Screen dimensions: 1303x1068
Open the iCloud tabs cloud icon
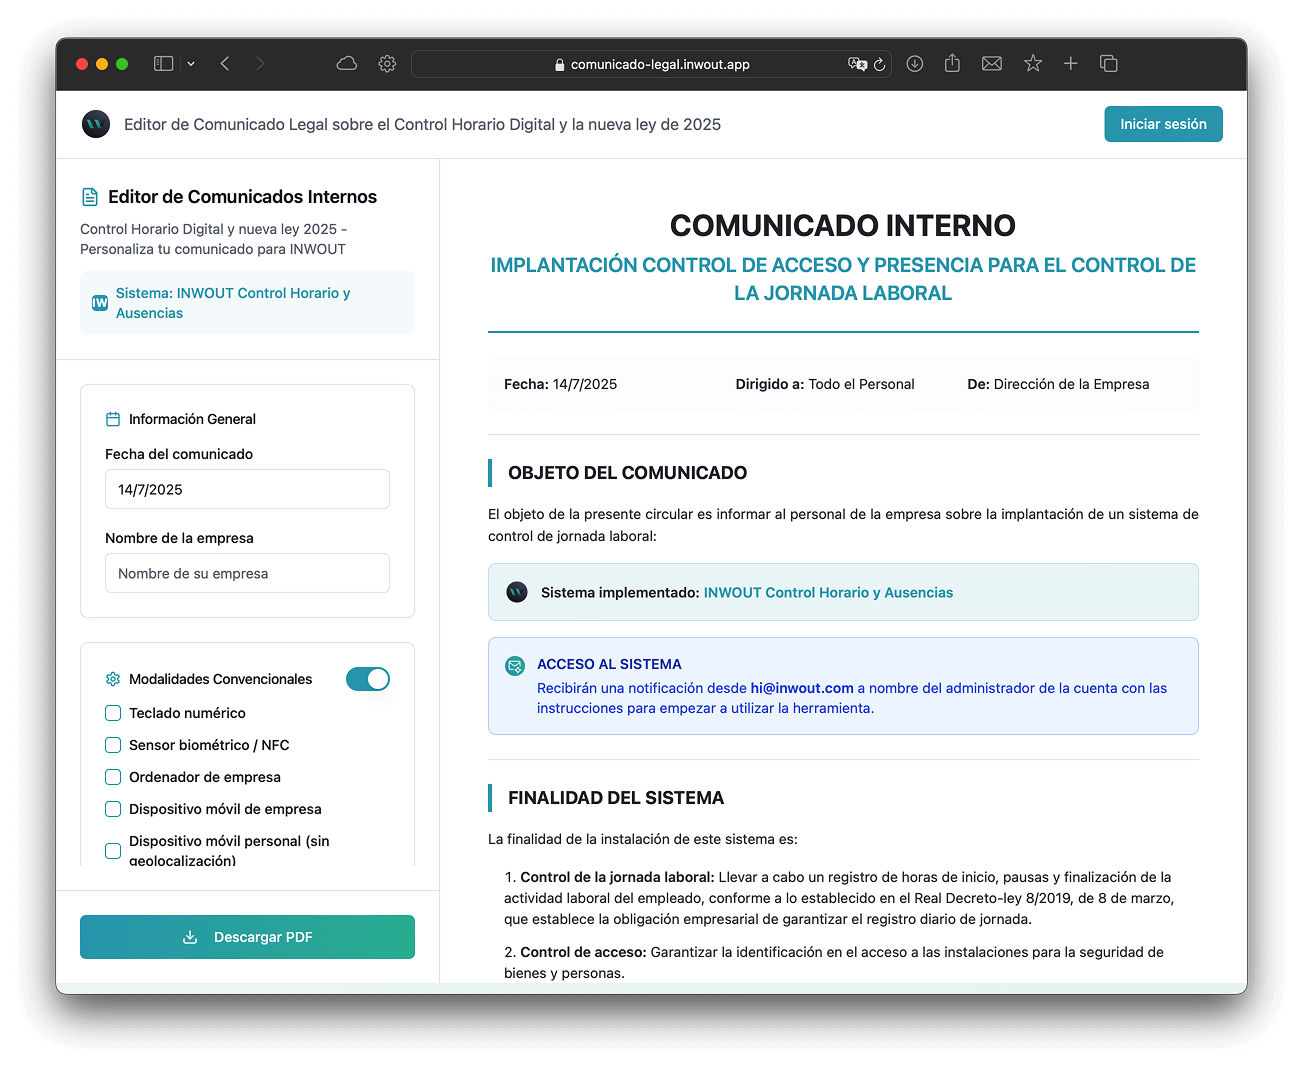point(347,64)
